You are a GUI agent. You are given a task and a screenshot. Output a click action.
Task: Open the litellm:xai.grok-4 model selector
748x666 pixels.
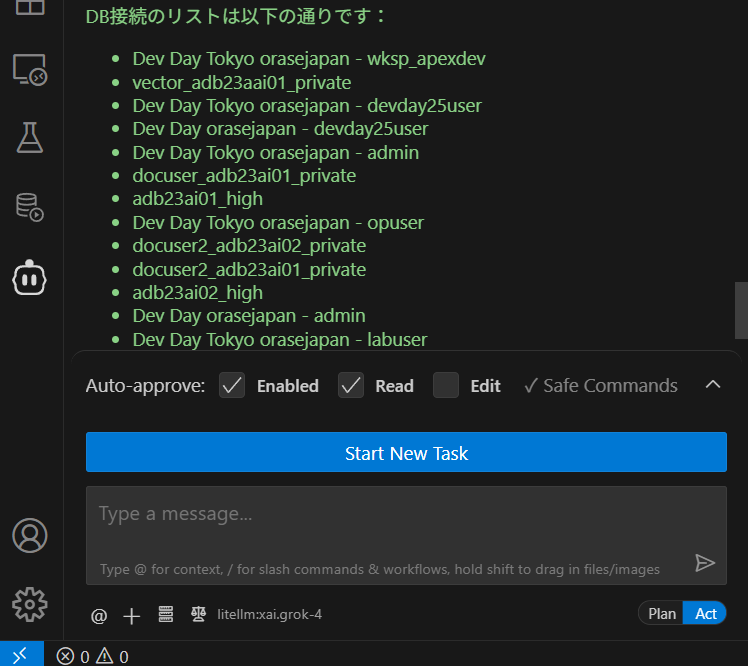(x=269, y=614)
